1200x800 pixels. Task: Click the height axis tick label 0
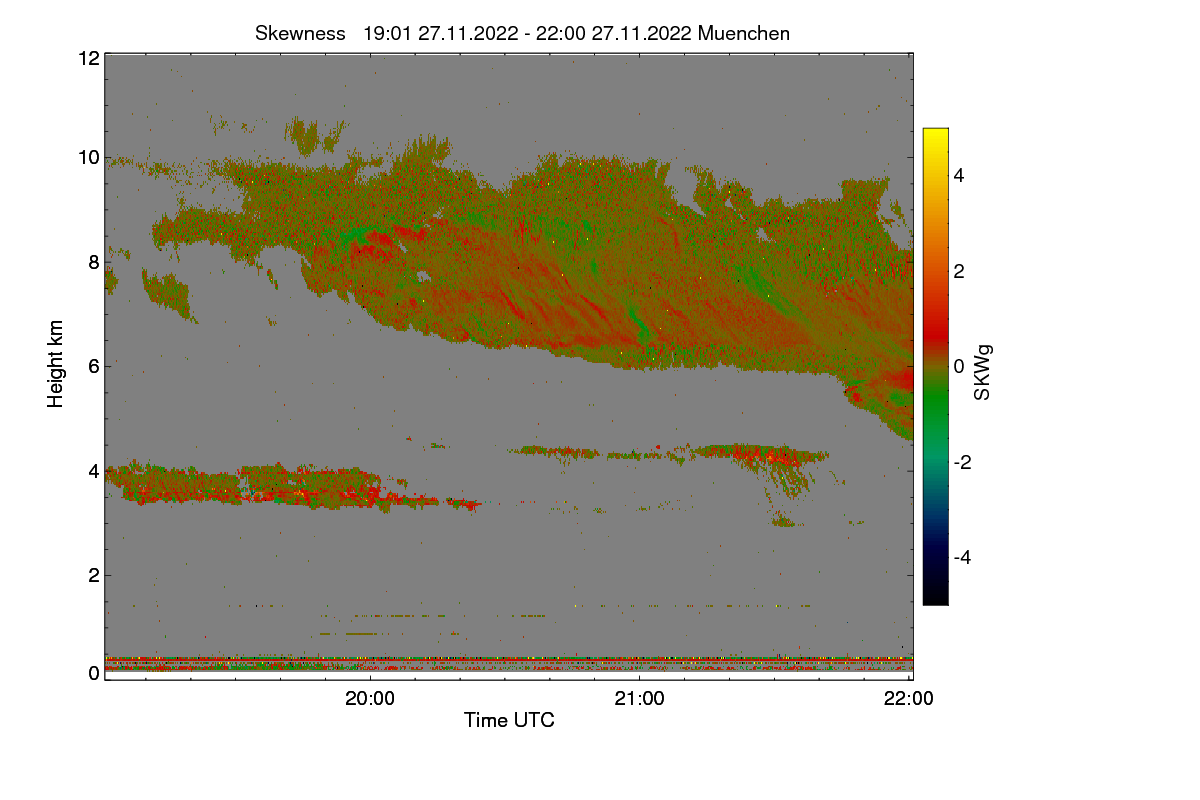click(x=93, y=673)
